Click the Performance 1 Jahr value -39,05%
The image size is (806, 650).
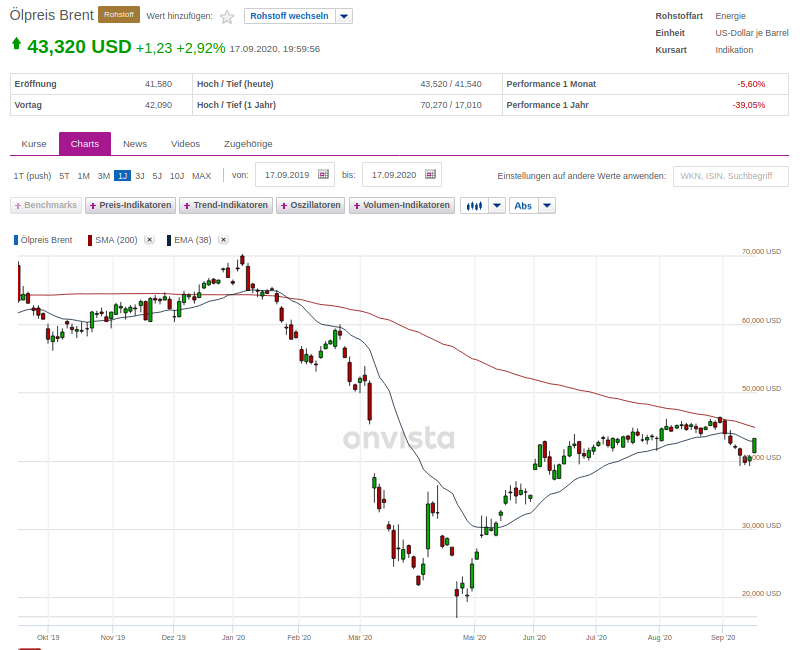tap(749, 105)
